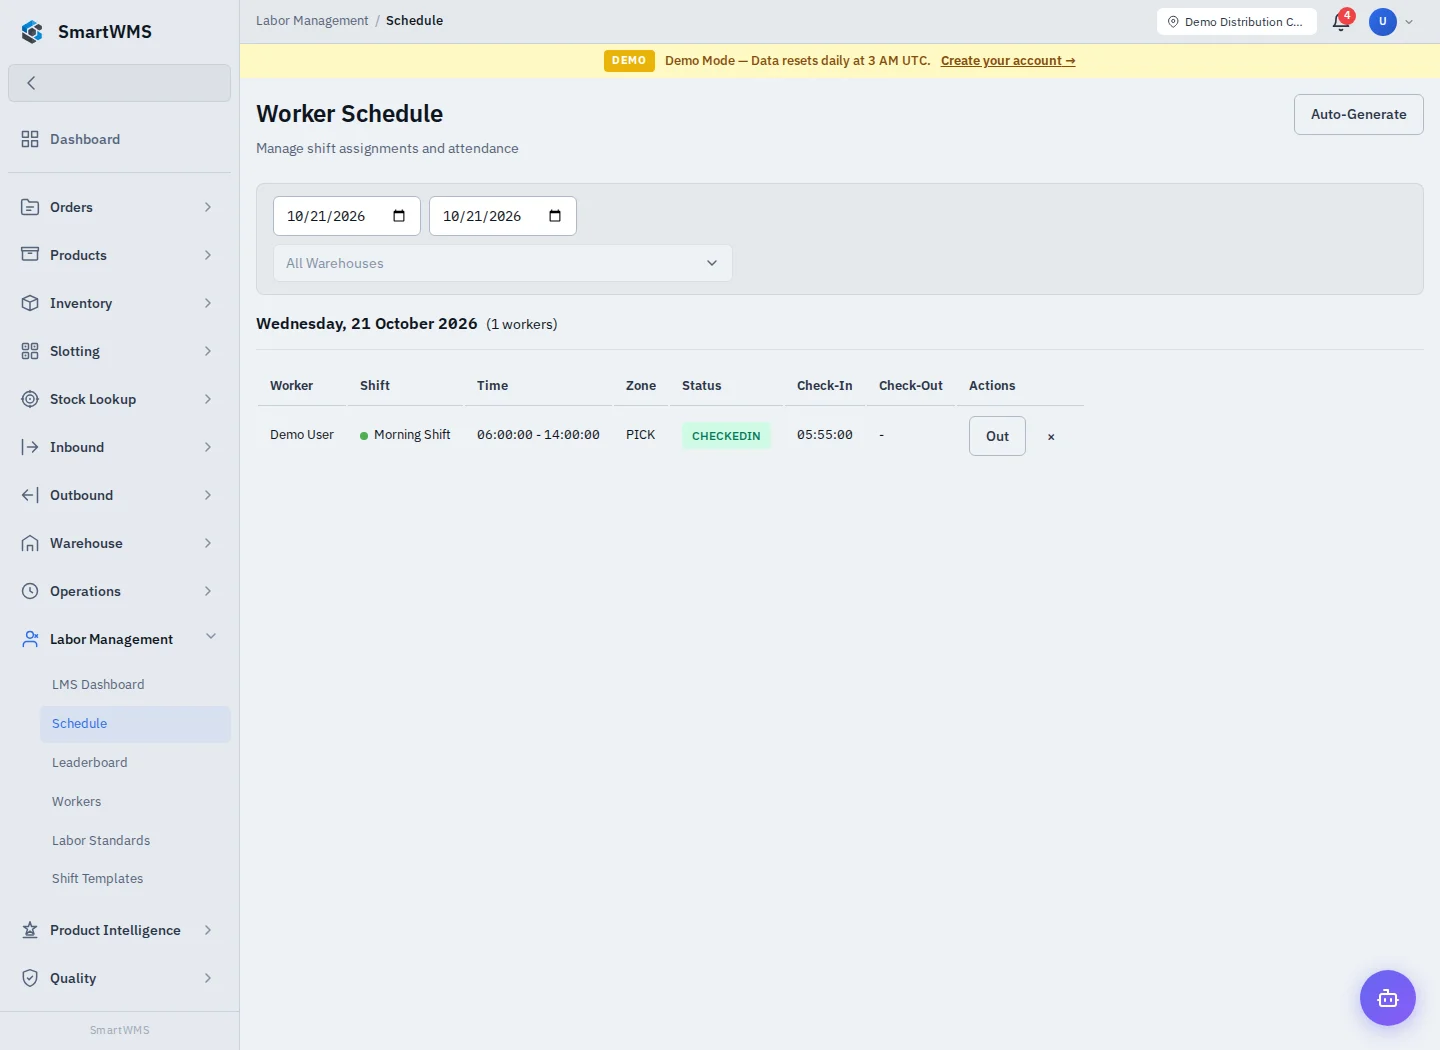Check out Demo User with Out button

pos(997,436)
